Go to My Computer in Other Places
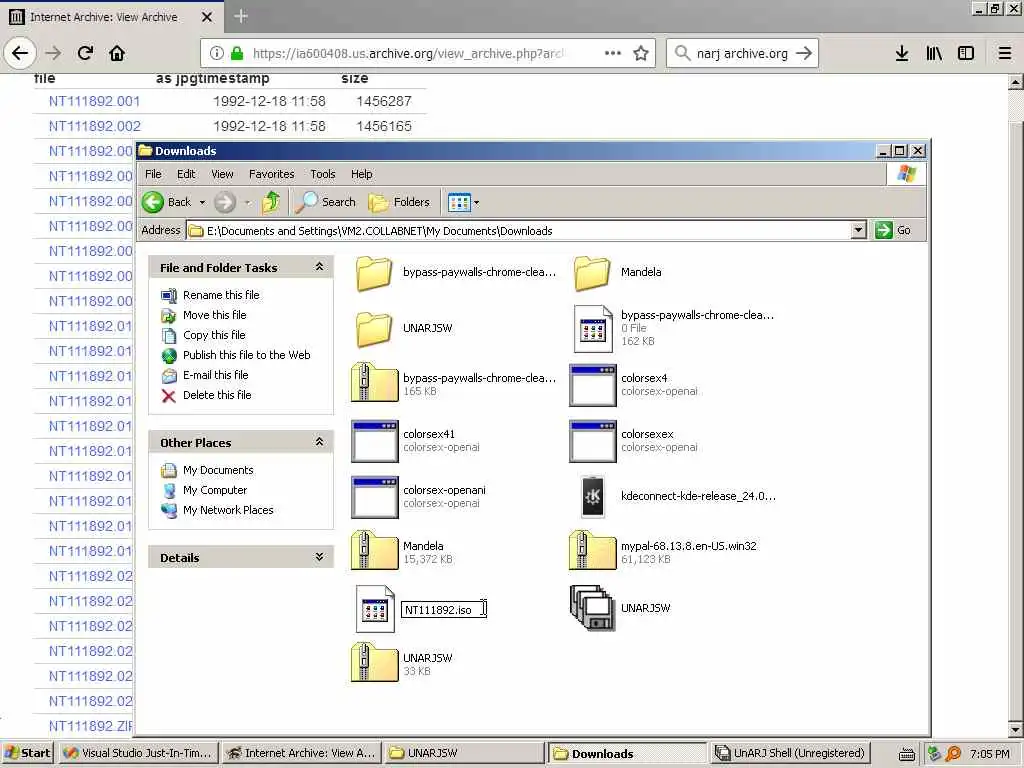This screenshot has width=1024, height=768. [215, 490]
